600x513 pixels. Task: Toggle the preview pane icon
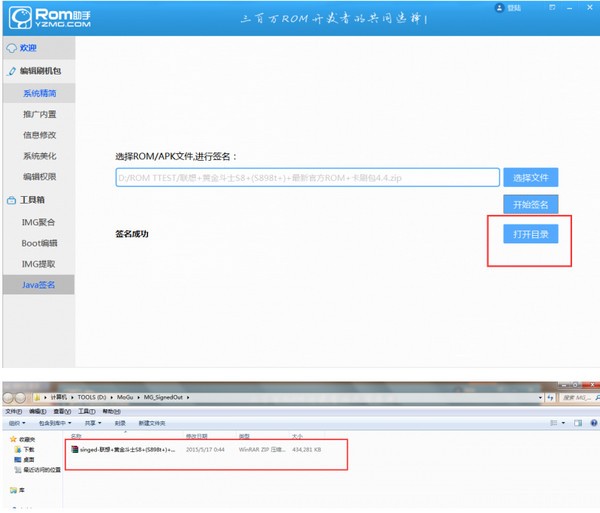coord(578,423)
